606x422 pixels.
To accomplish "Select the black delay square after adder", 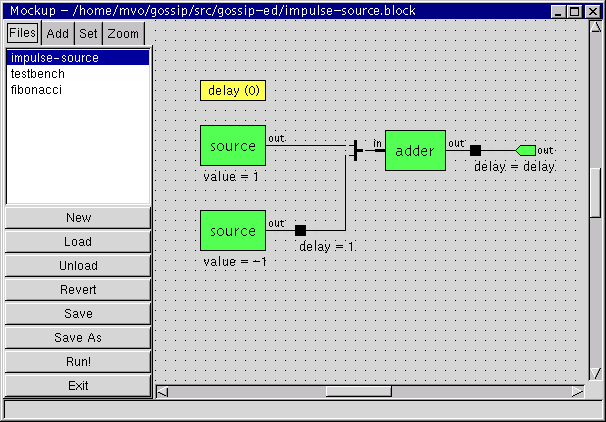I will pyautogui.click(x=475, y=151).
